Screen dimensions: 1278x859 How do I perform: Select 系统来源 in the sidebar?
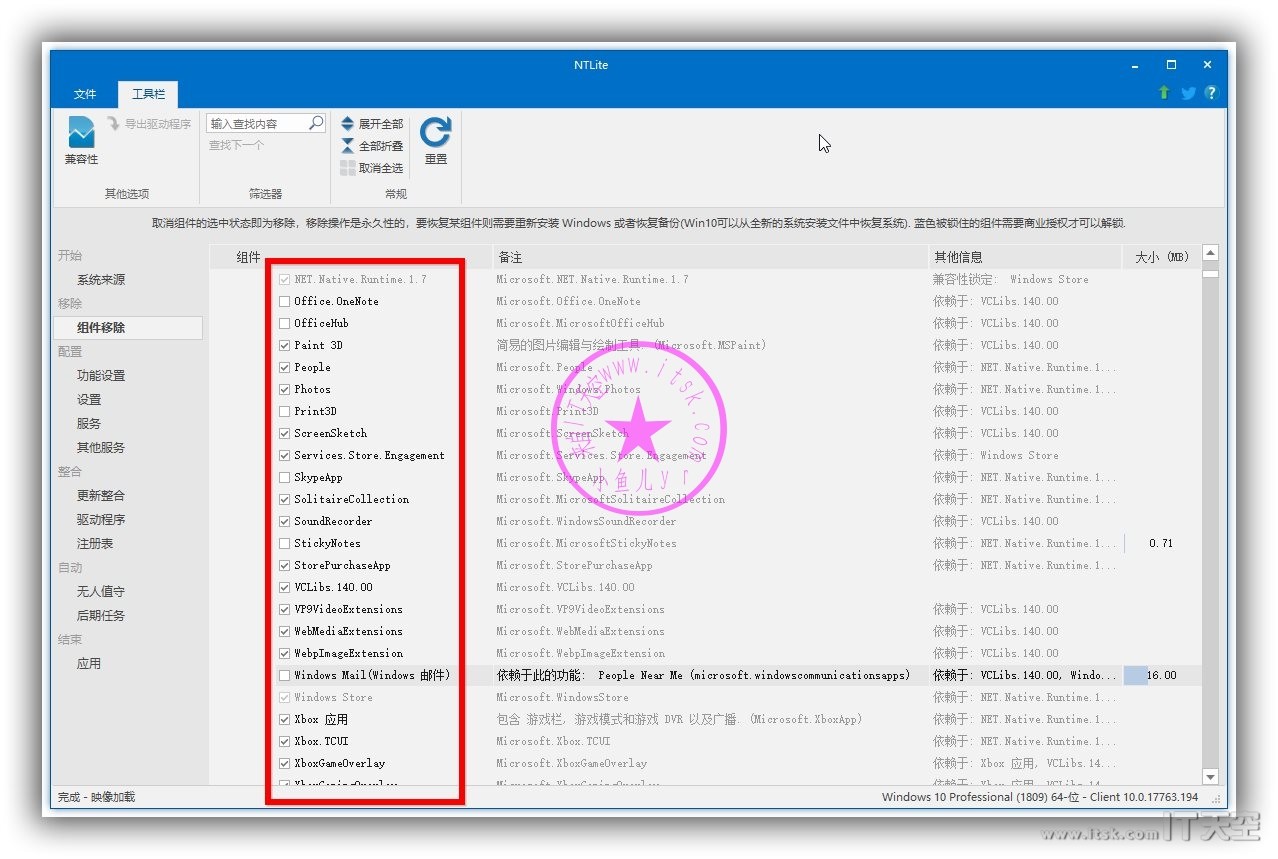tap(101, 280)
